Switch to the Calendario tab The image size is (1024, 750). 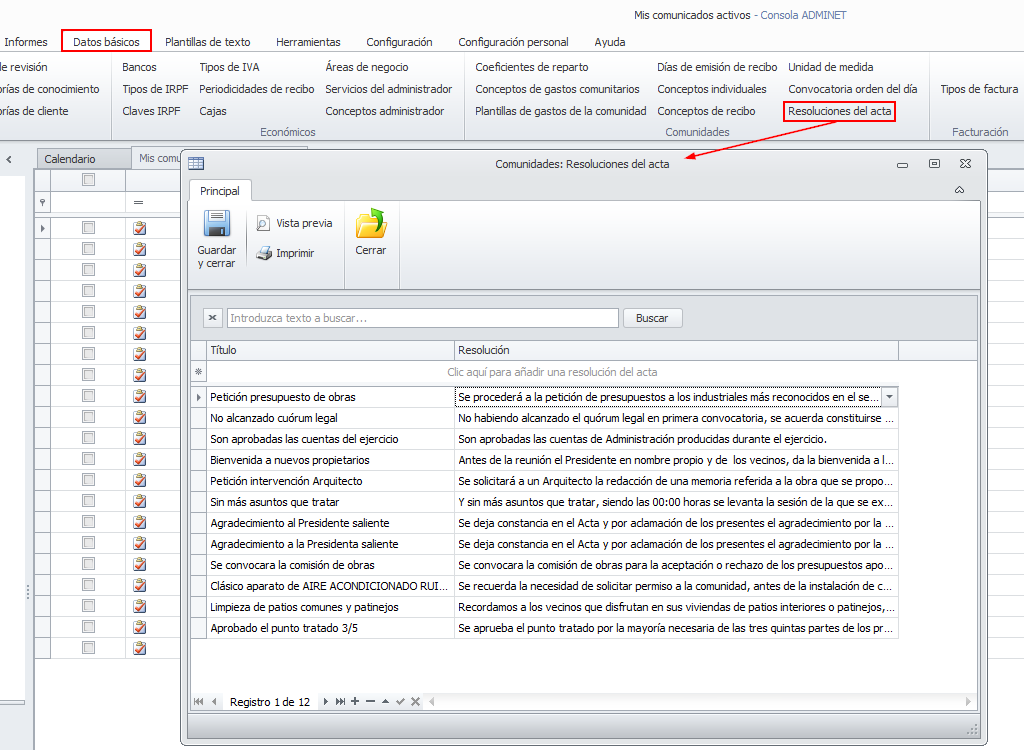(70, 159)
